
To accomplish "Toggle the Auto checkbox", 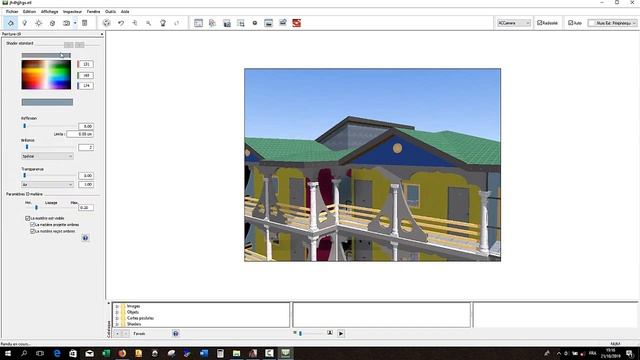I will pyautogui.click(x=570, y=23).
